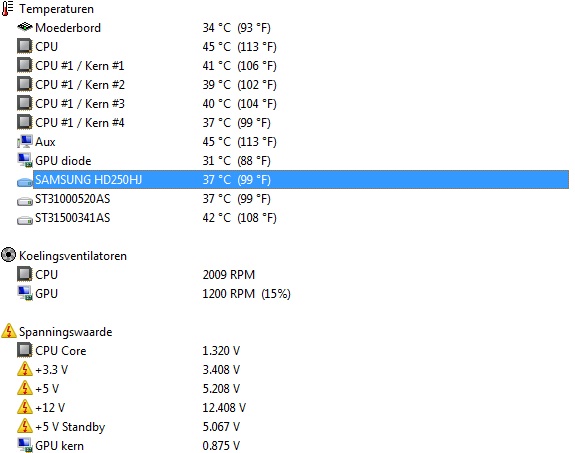This screenshot has height=453, width=575.
Task: Click the Aux sensor monitor icon
Action: pyautogui.click(x=25, y=142)
